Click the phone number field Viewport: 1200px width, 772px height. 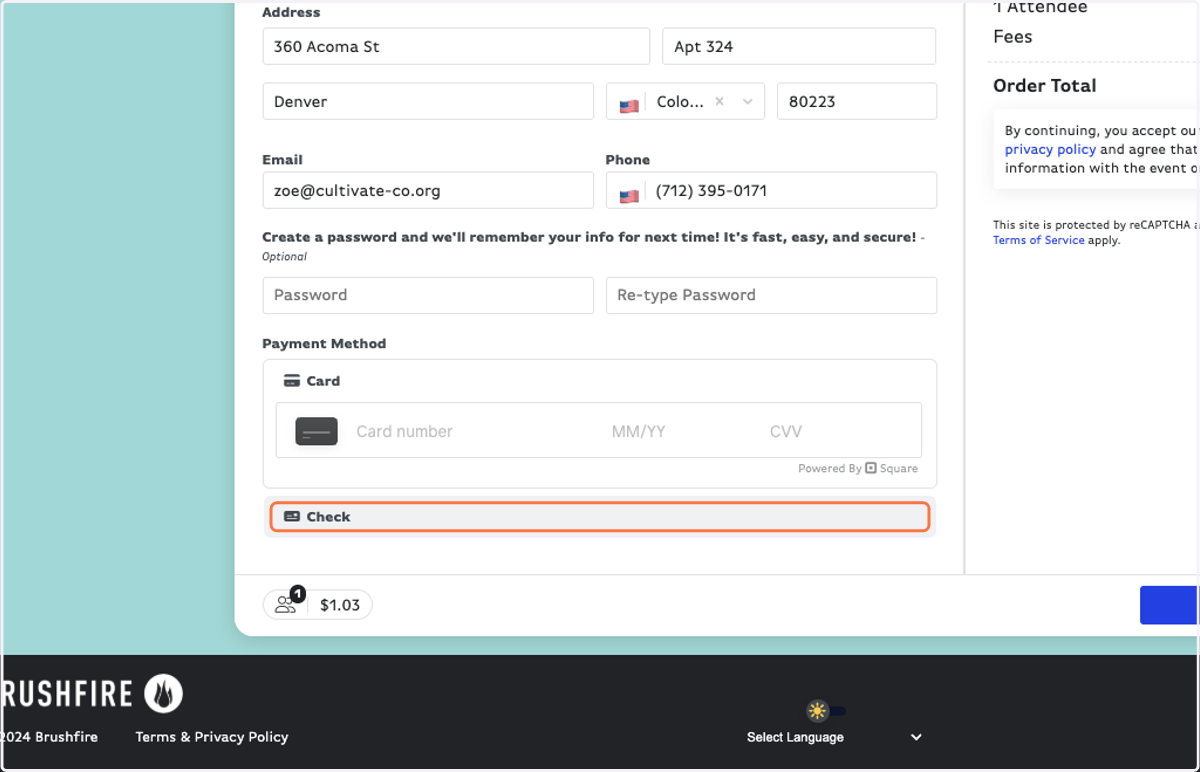(771, 191)
